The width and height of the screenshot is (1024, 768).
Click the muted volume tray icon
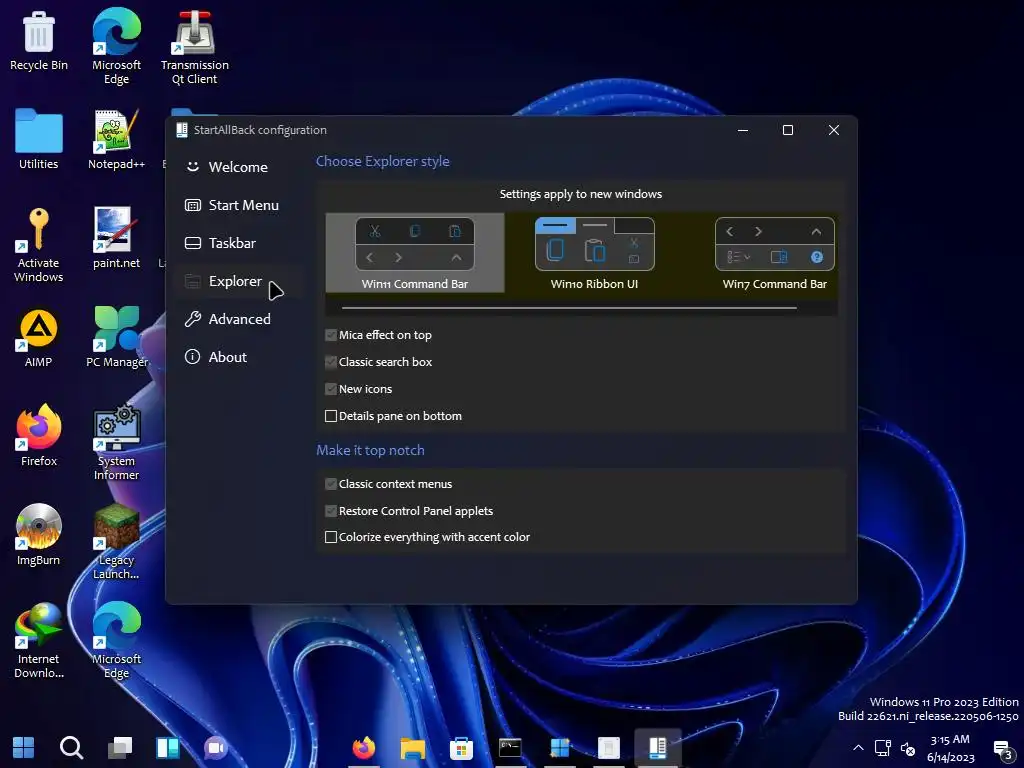pyautogui.click(x=908, y=748)
